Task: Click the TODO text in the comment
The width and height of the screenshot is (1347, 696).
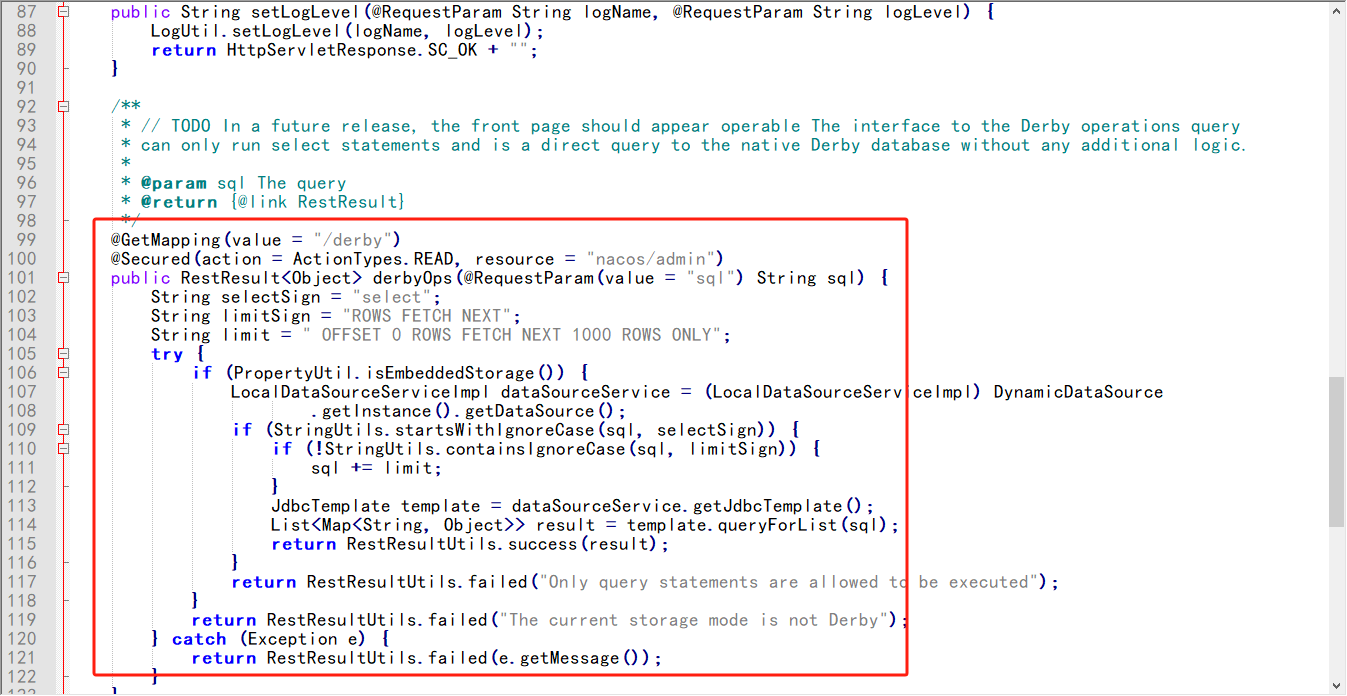Action: pos(192,126)
